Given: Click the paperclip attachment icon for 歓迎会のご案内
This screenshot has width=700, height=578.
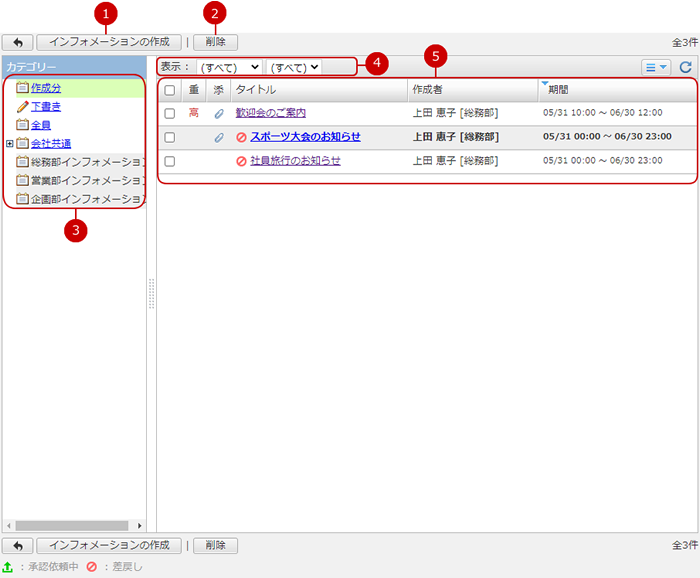Looking at the screenshot, I should click(x=219, y=113).
